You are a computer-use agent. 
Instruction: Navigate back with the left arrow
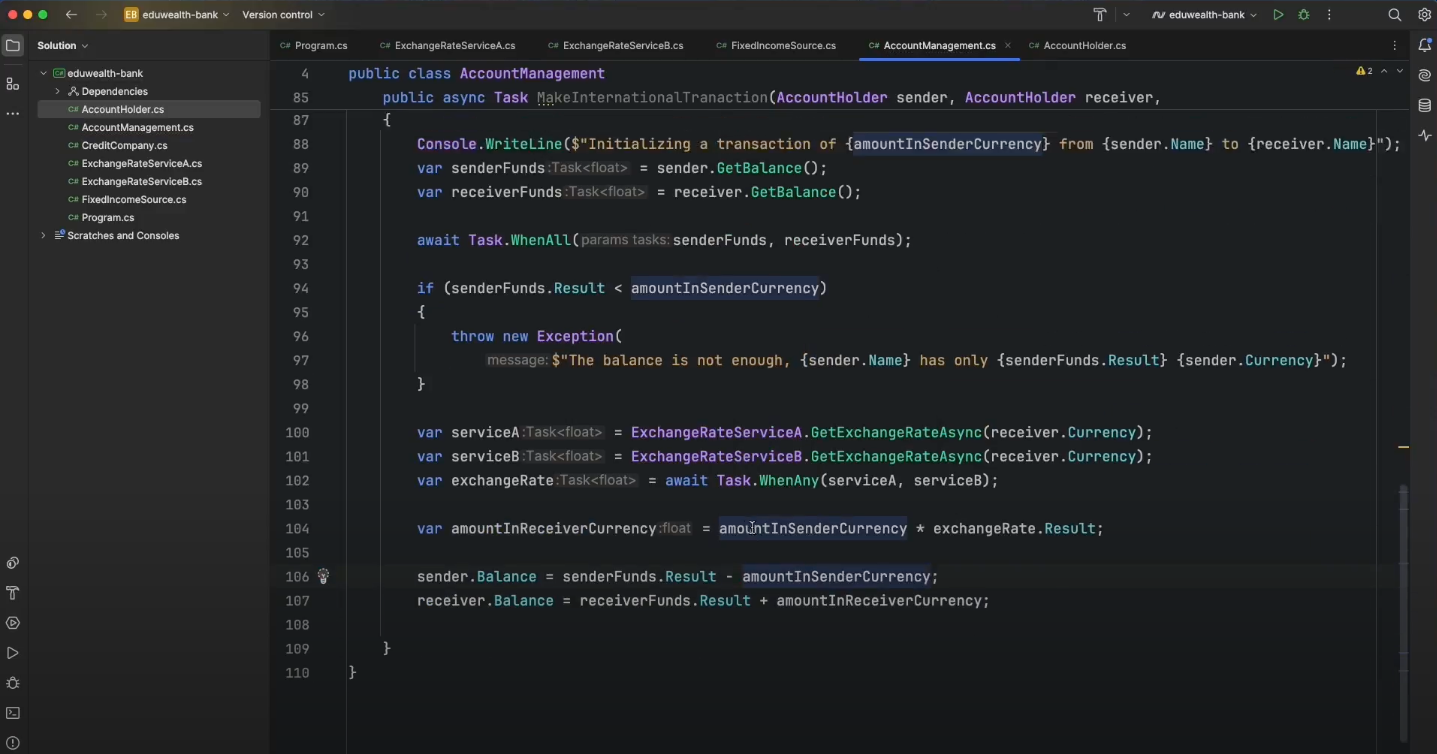click(71, 15)
